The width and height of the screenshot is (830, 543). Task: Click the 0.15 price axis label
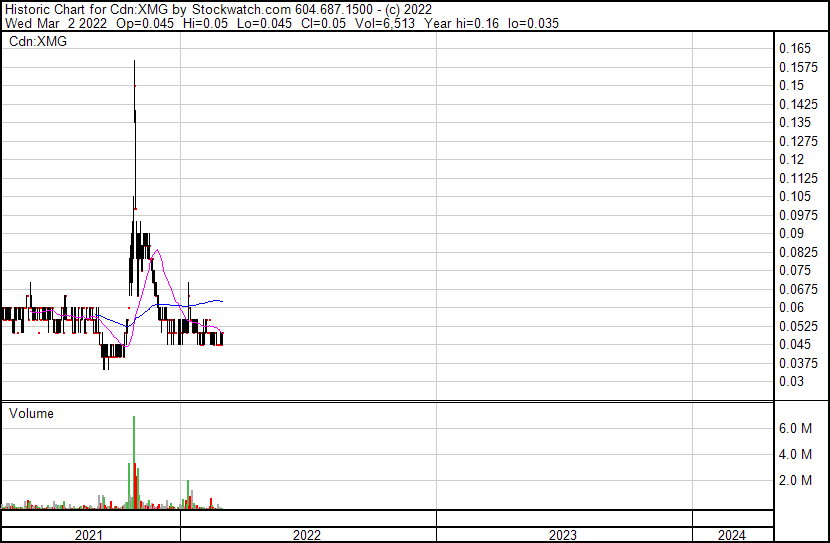pyautogui.click(x=791, y=86)
